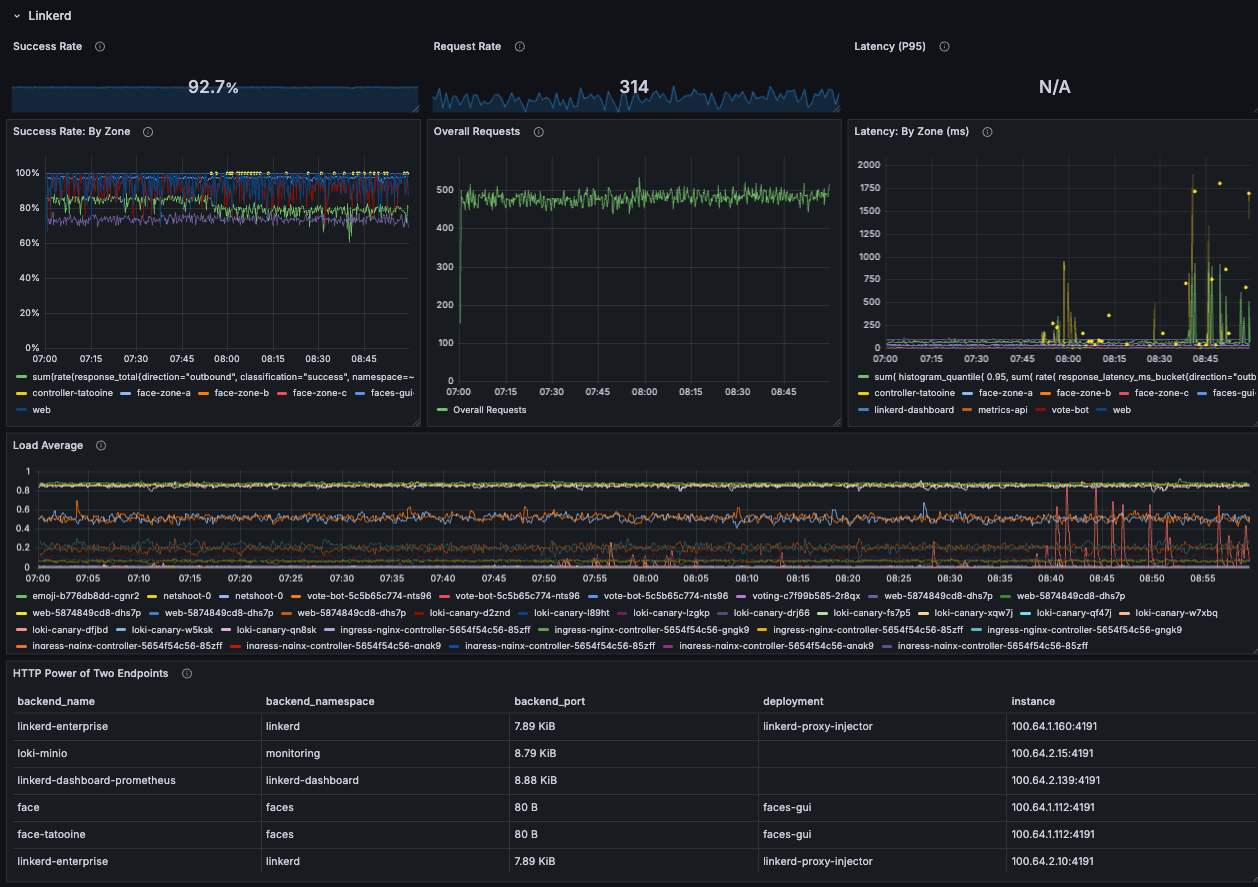Toggle loki-canary-xqw7j legend entry
The height and width of the screenshot is (887, 1258).
tap(974, 613)
